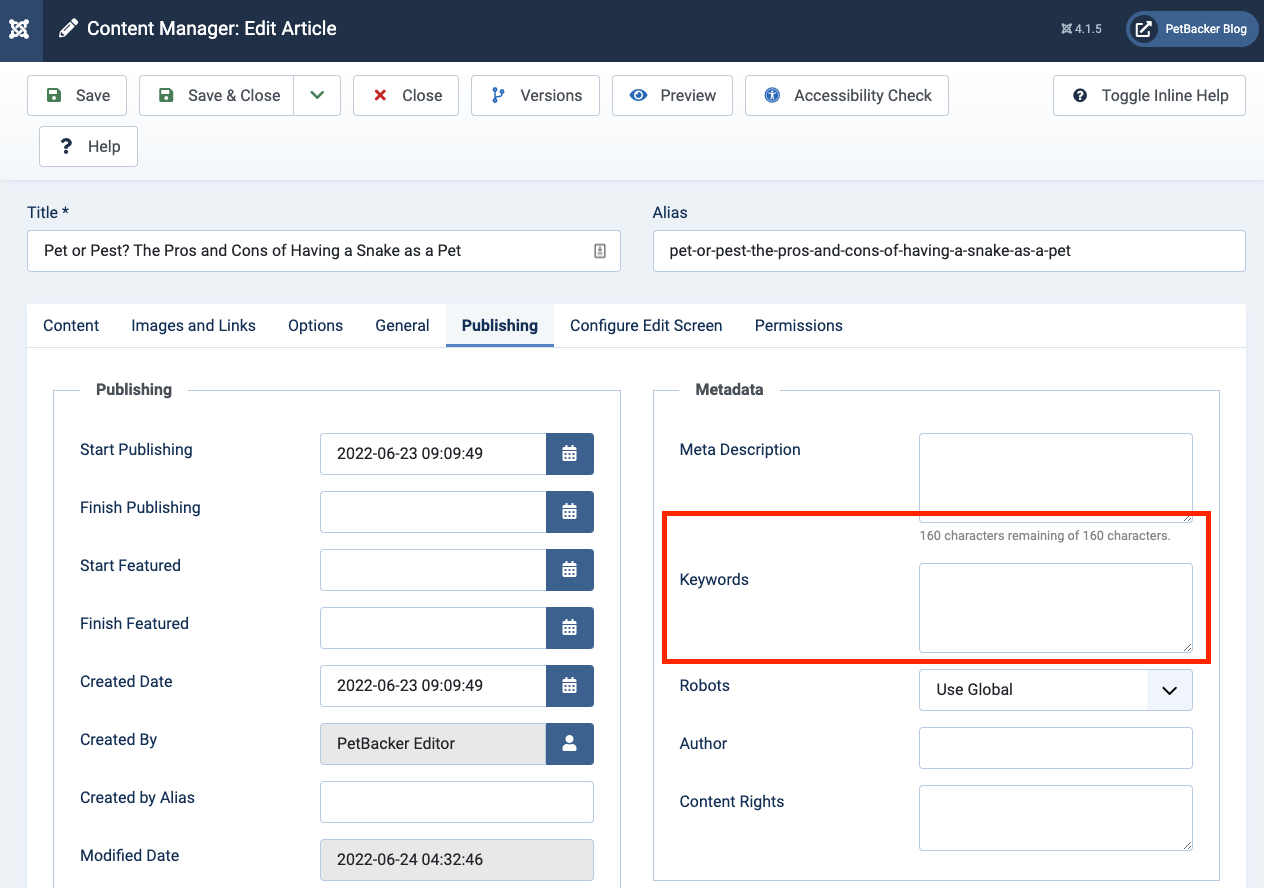The height and width of the screenshot is (888, 1264).
Task: Preview the article
Action: point(672,95)
